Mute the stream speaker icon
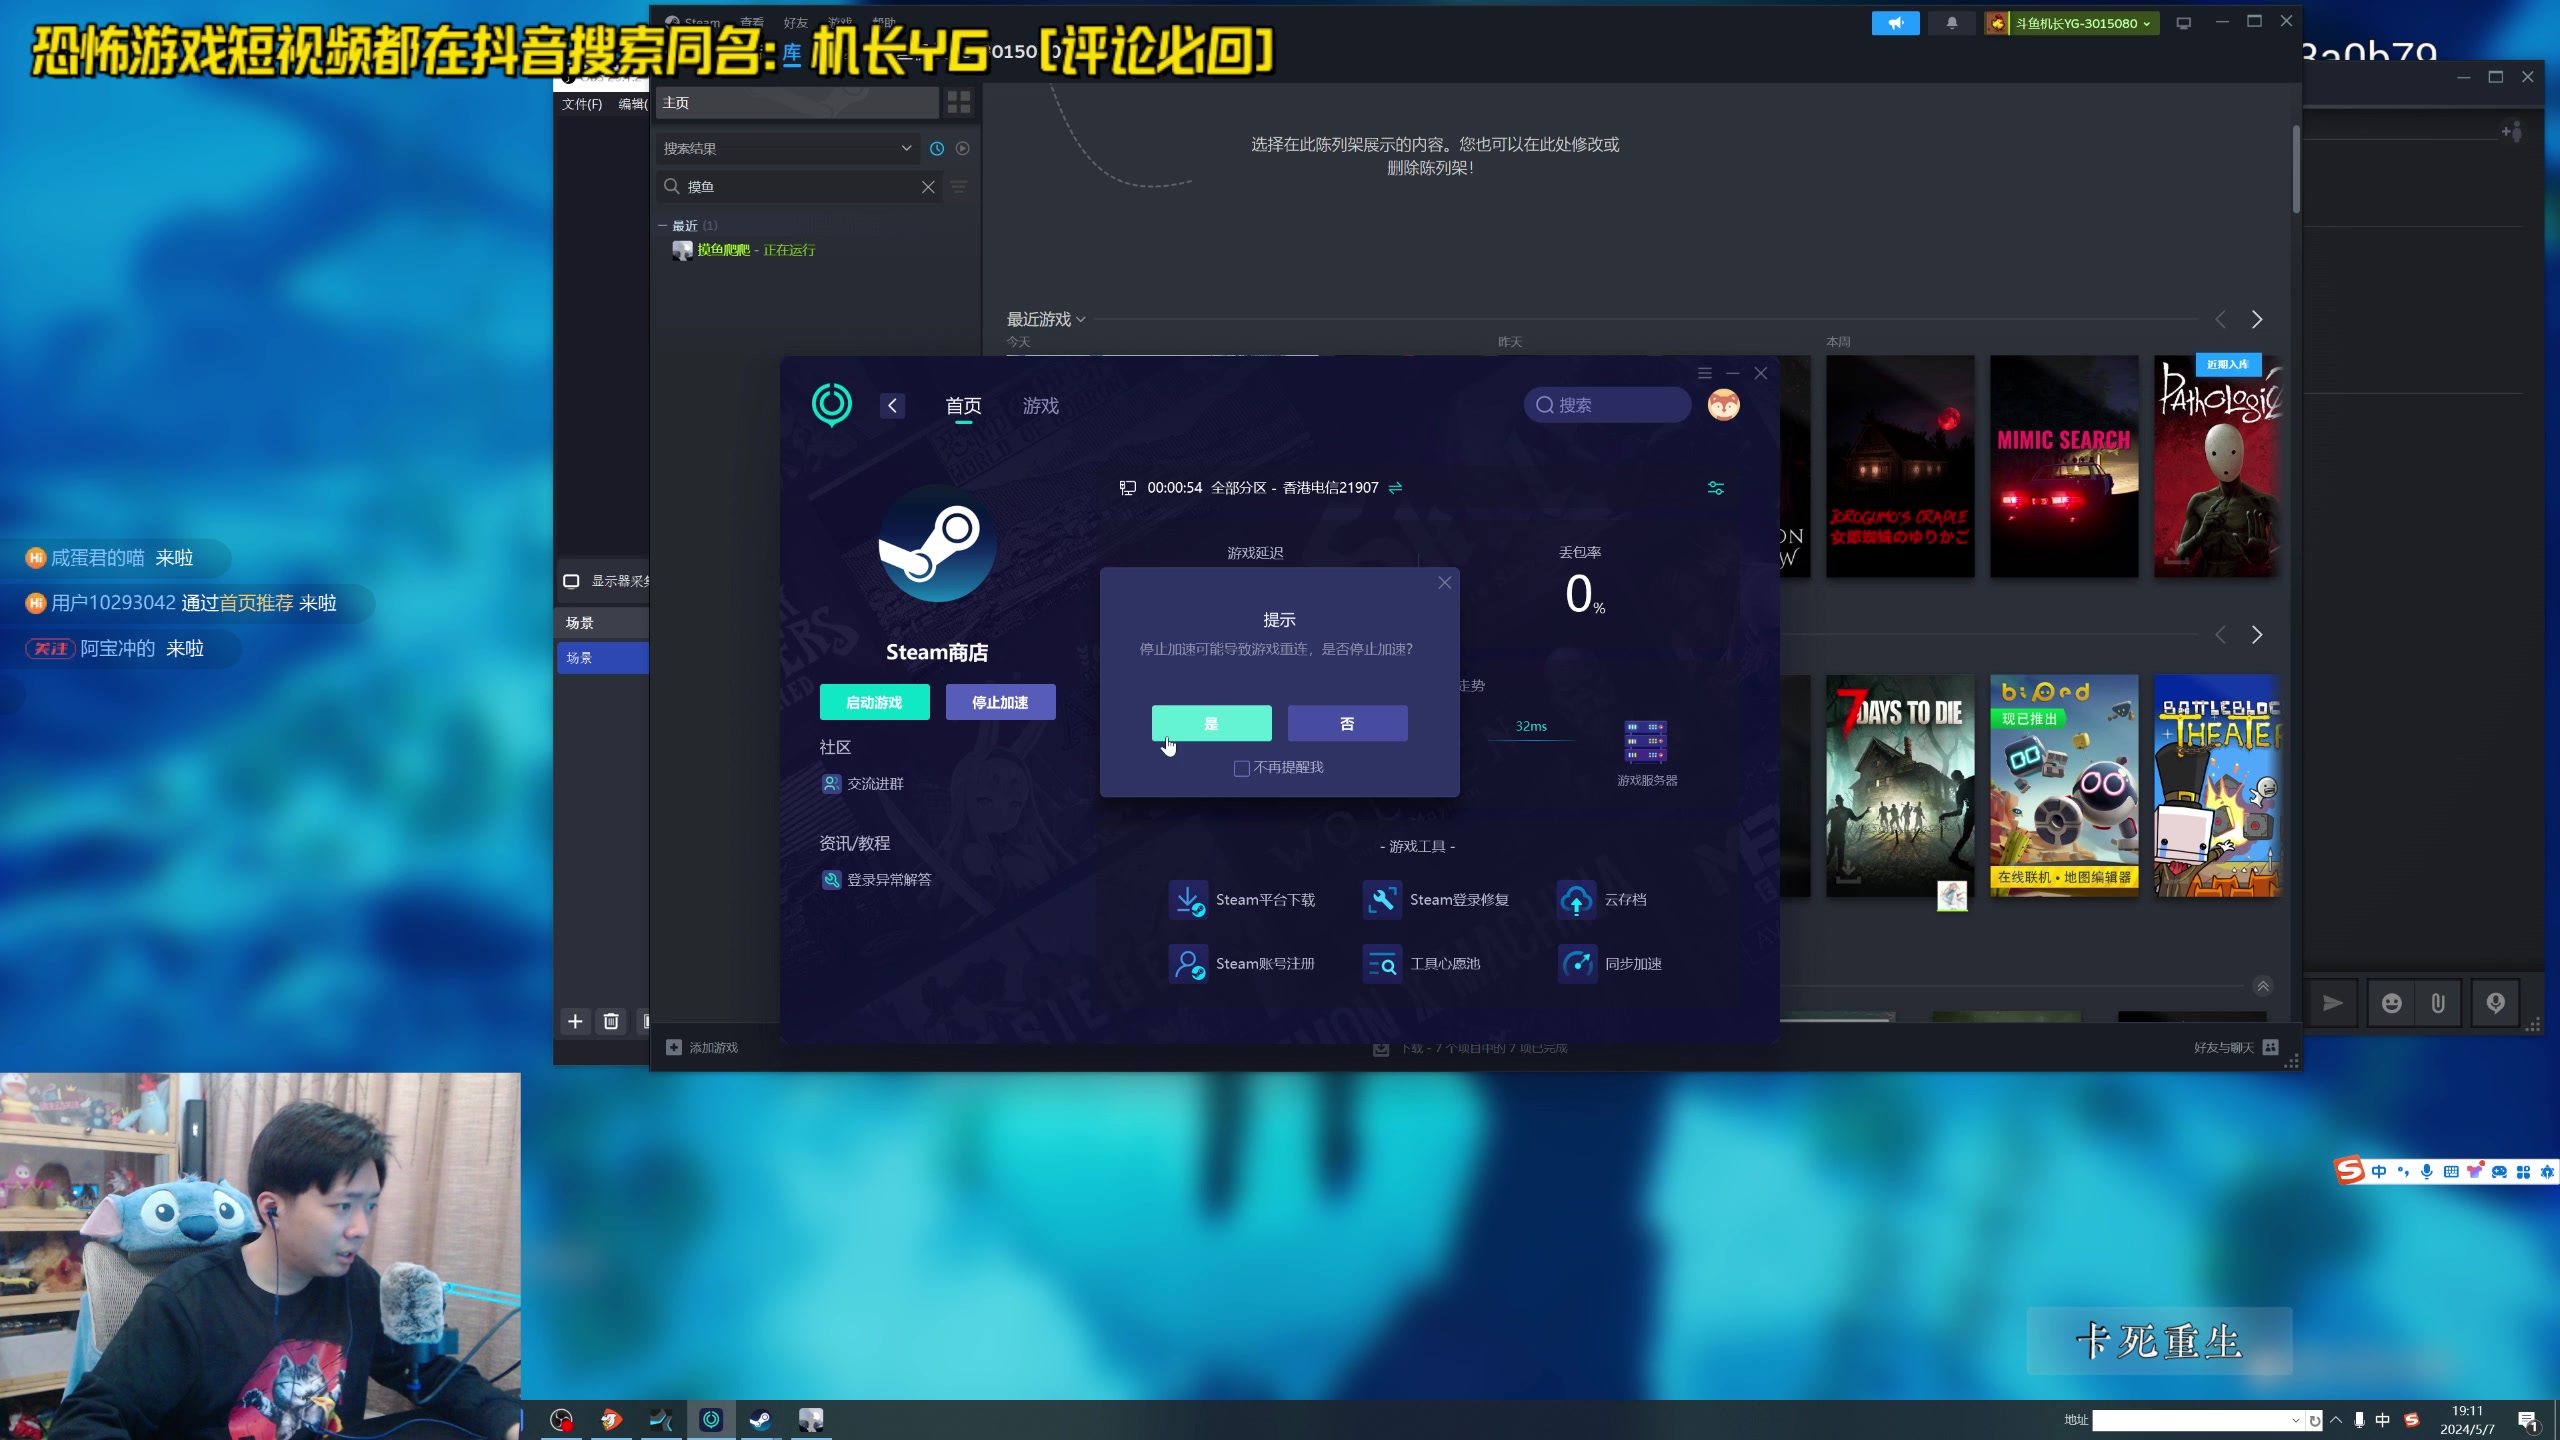The width and height of the screenshot is (2560, 1440). click(1895, 23)
